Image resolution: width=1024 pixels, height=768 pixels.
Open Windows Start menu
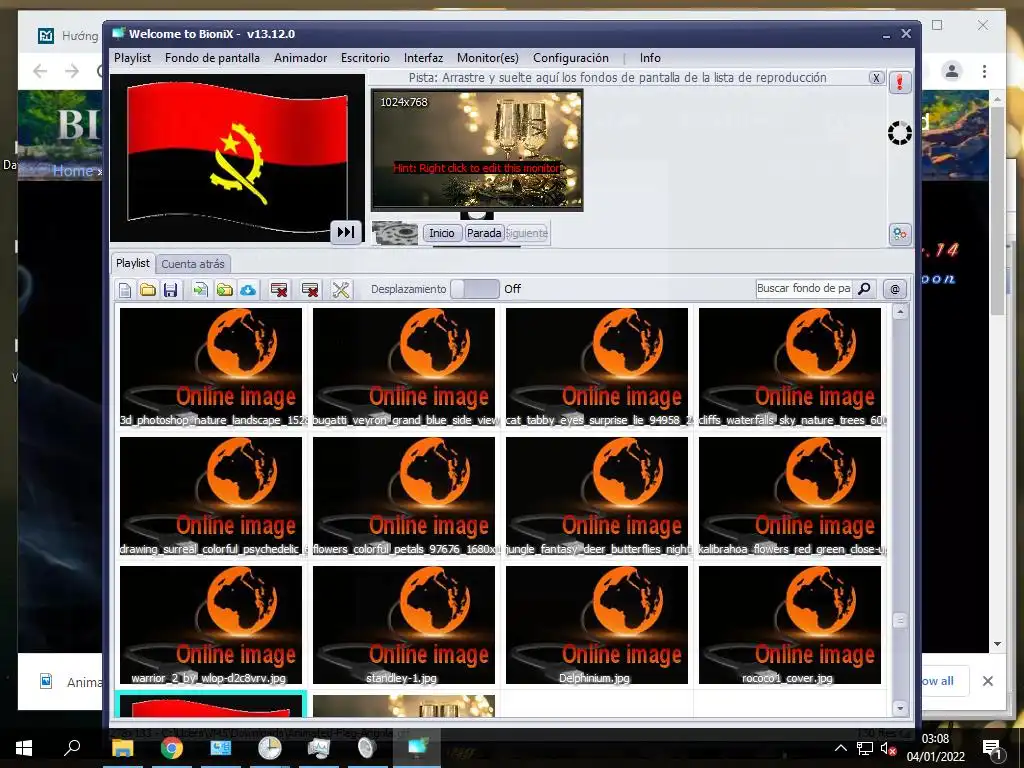coord(24,748)
